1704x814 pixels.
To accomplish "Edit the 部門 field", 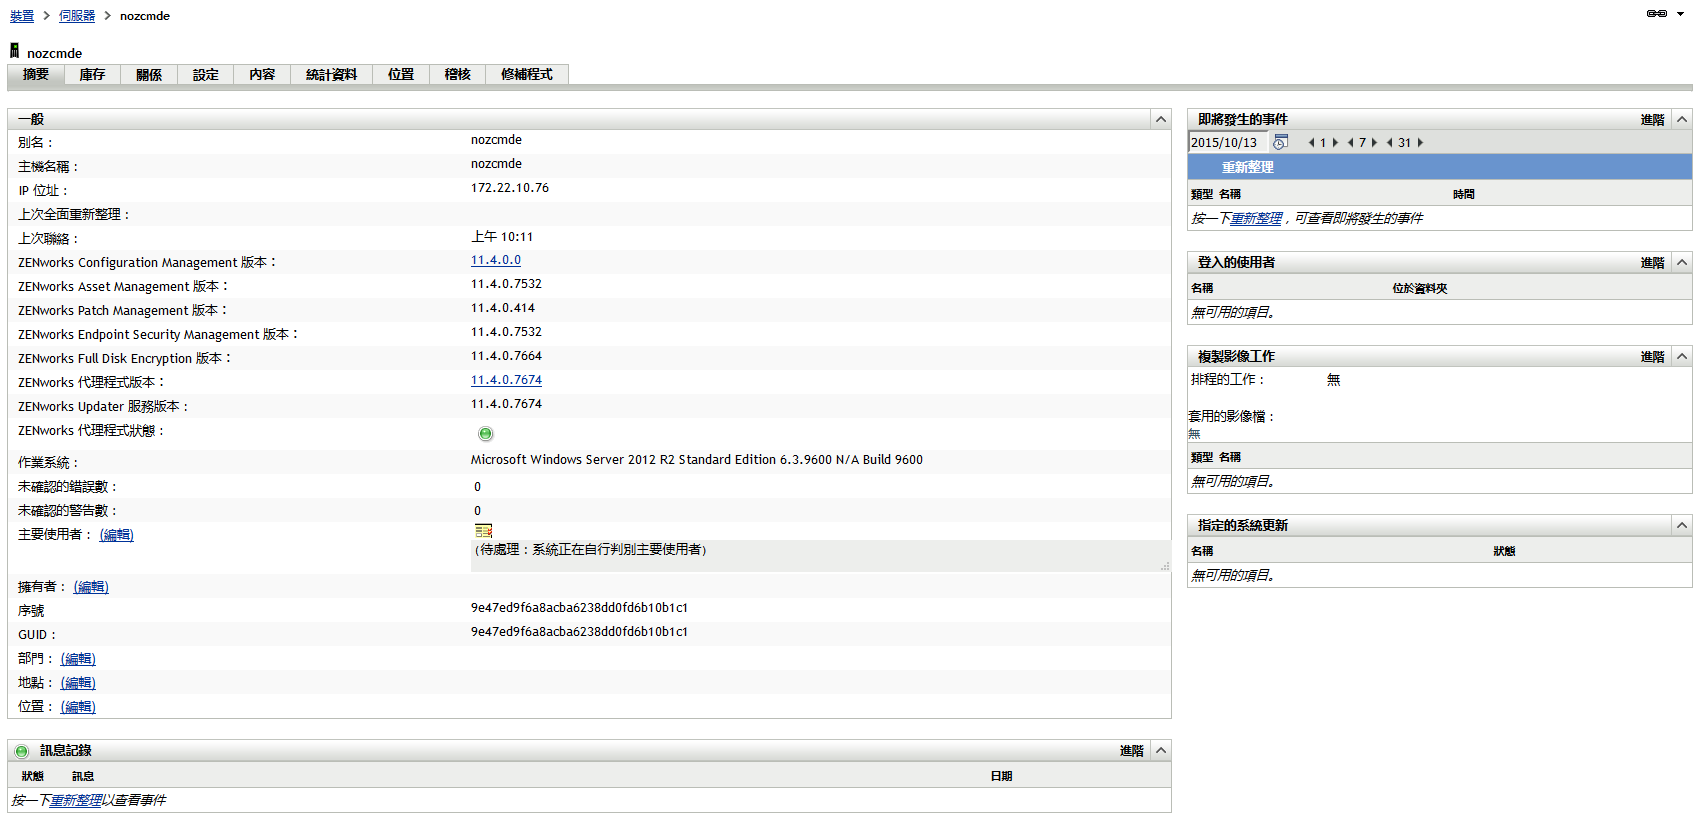I will [78, 659].
